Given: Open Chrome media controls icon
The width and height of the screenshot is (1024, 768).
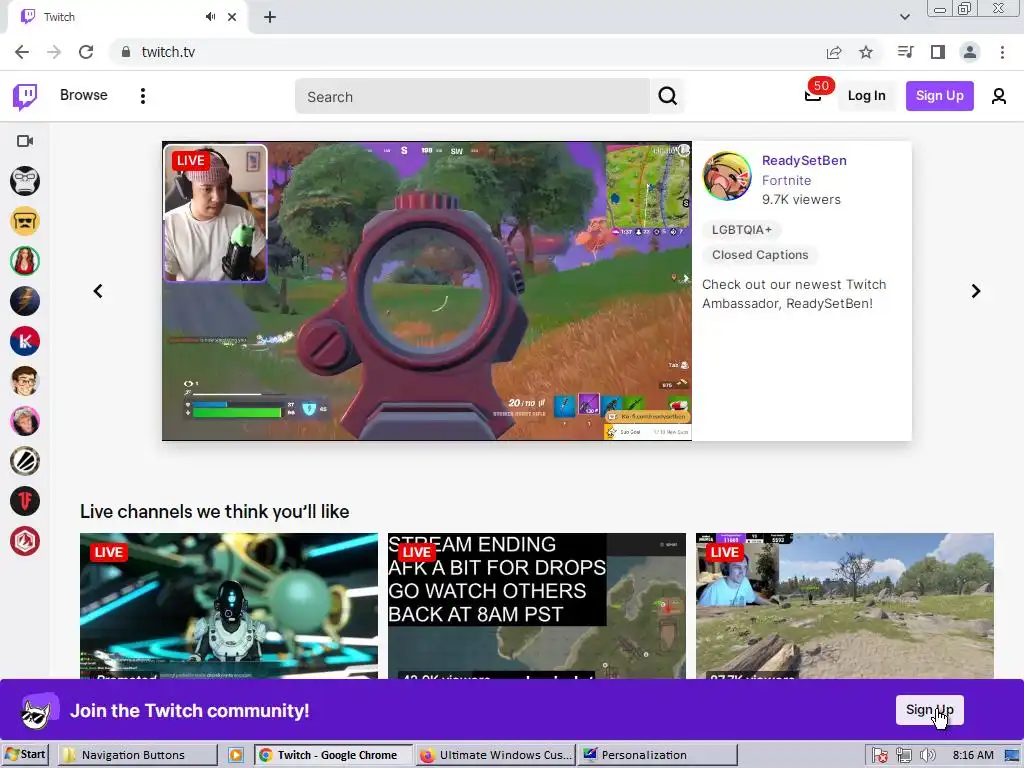Looking at the screenshot, I should point(905,52).
